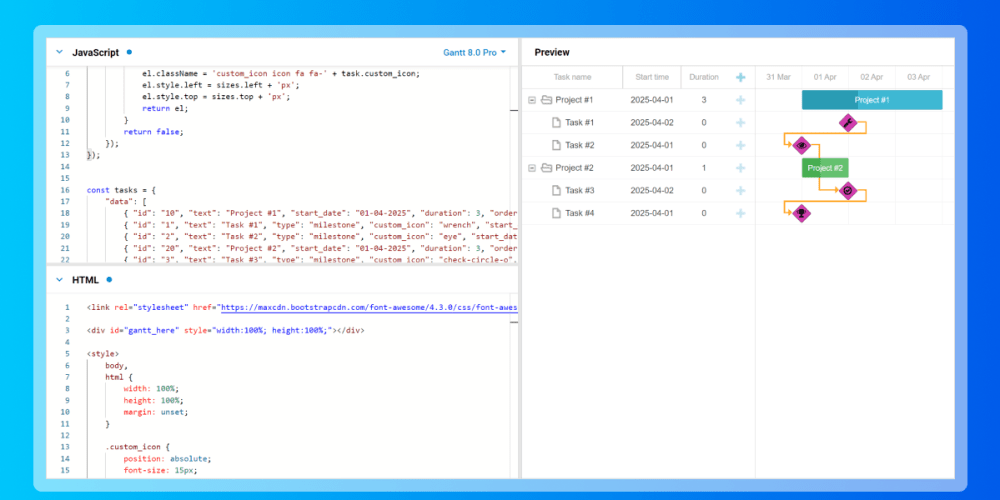
Task: Select Task #2 row name
Action: coord(580,145)
